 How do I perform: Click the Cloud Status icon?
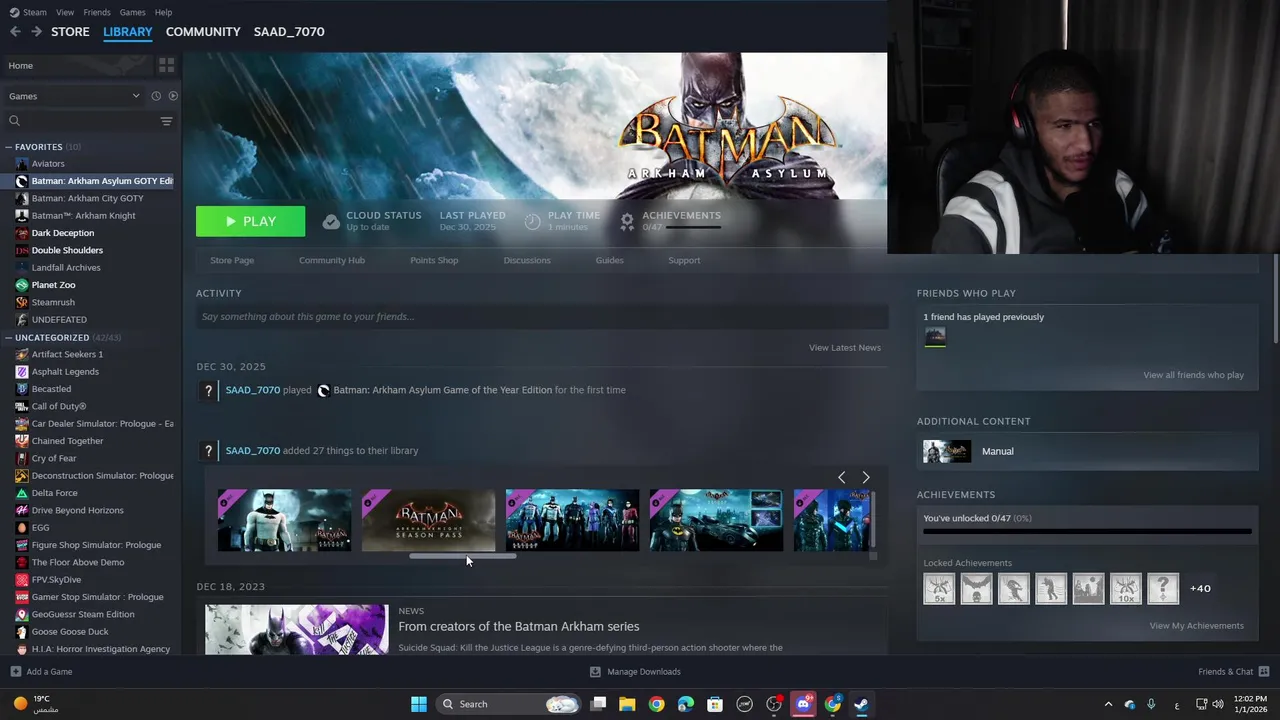tap(331, 221)
